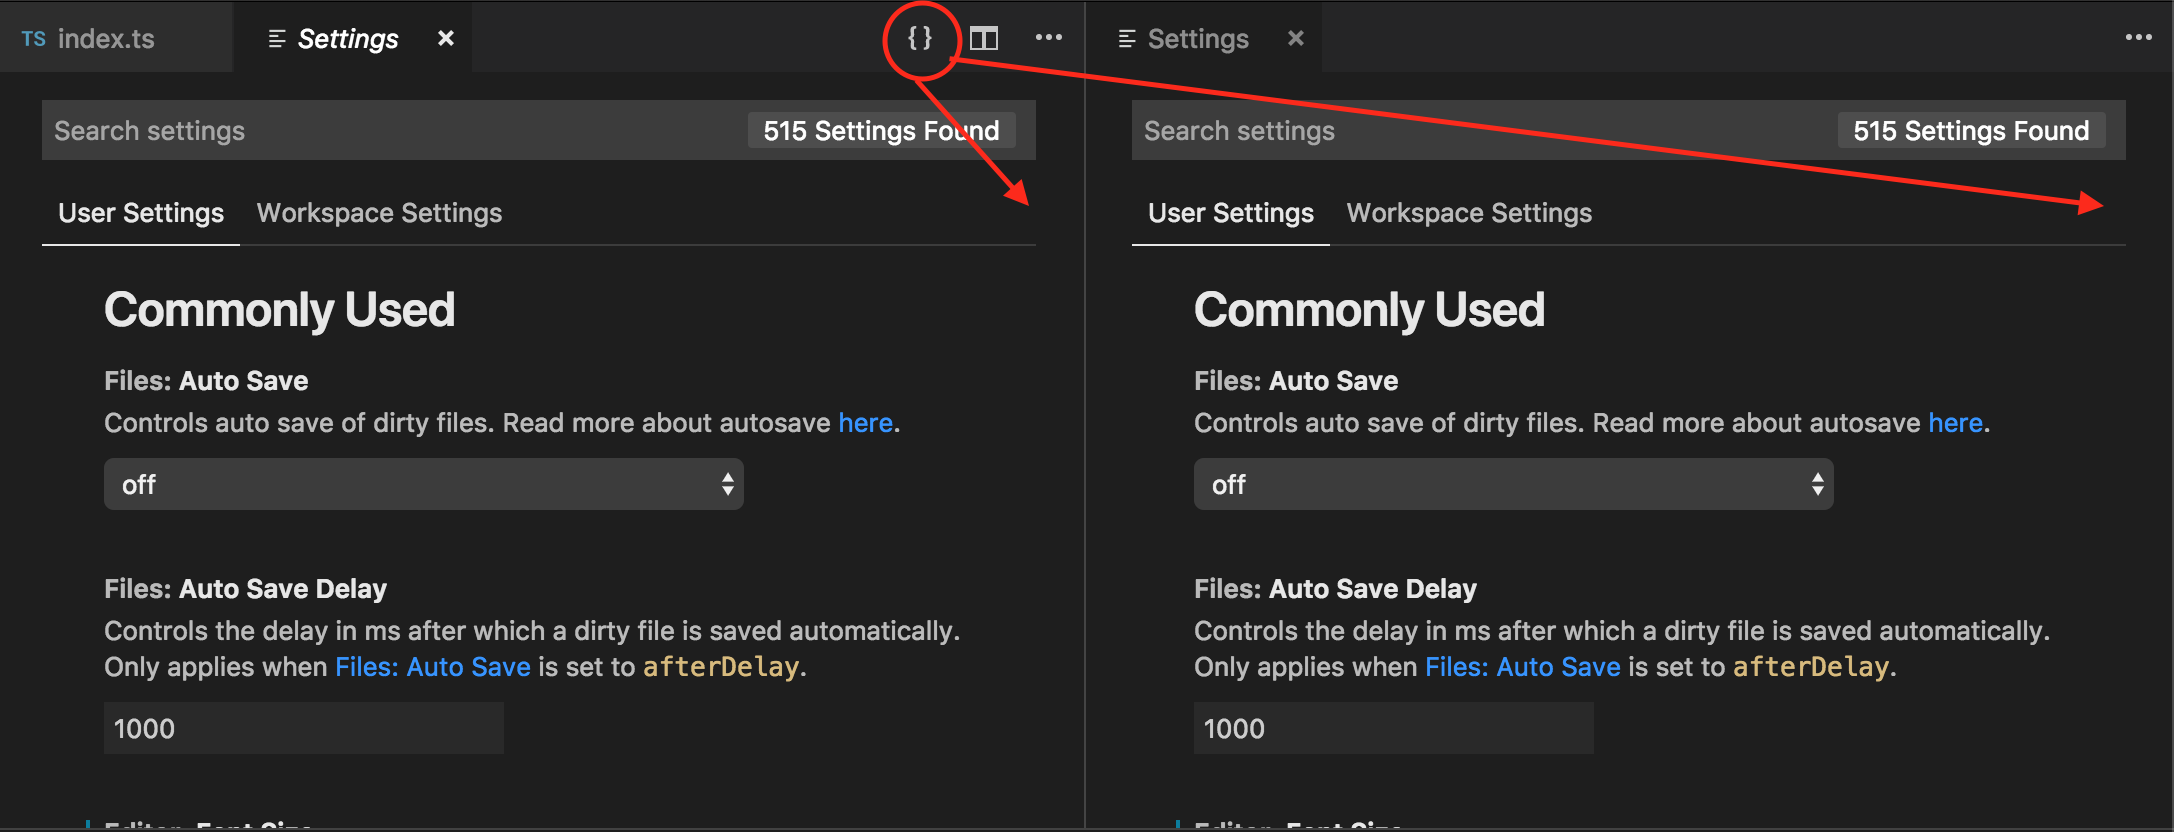The width and height of the screenshot is (2174, 832).
Task: Close the left Settings tab
Action: point(446,38)
